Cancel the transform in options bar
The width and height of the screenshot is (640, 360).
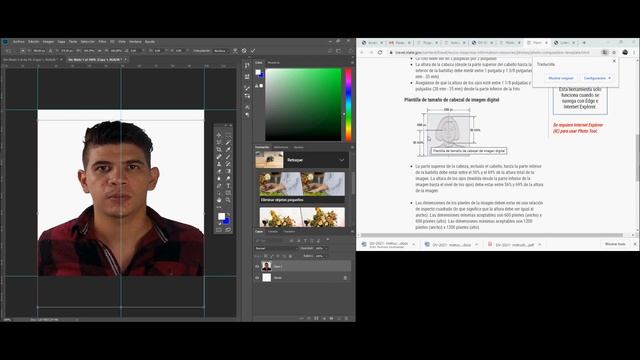pyautogui.click(x=244, y=51)
